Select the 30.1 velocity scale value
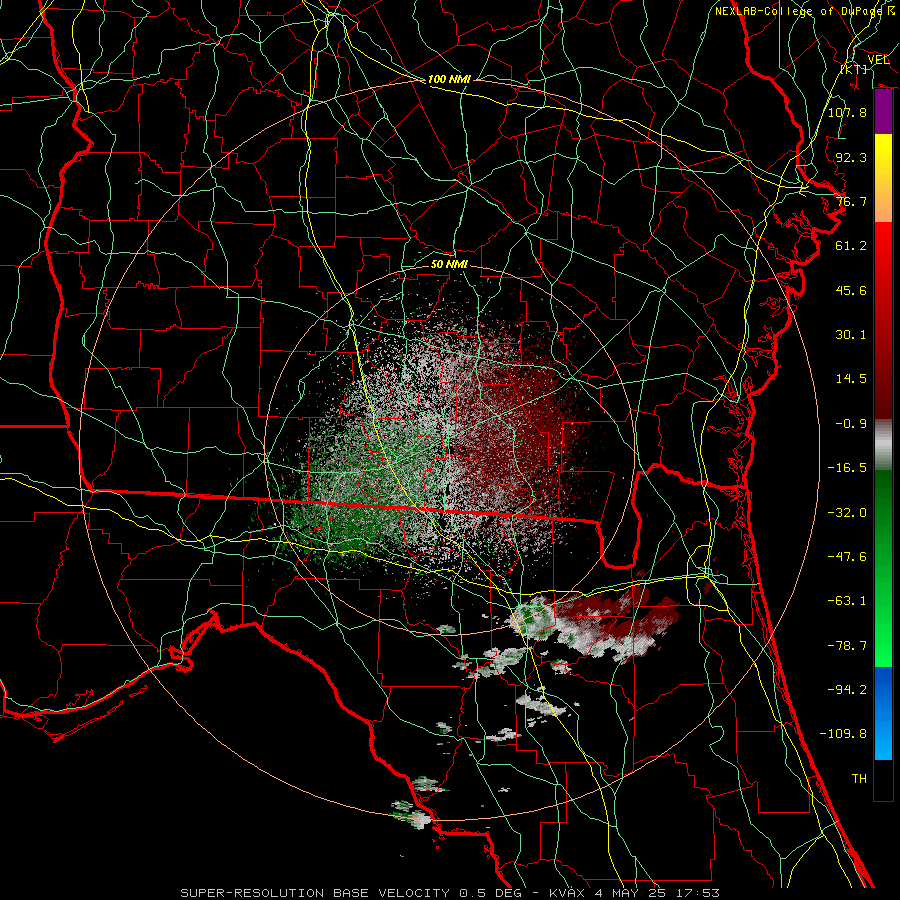 [x=851, y=335]
